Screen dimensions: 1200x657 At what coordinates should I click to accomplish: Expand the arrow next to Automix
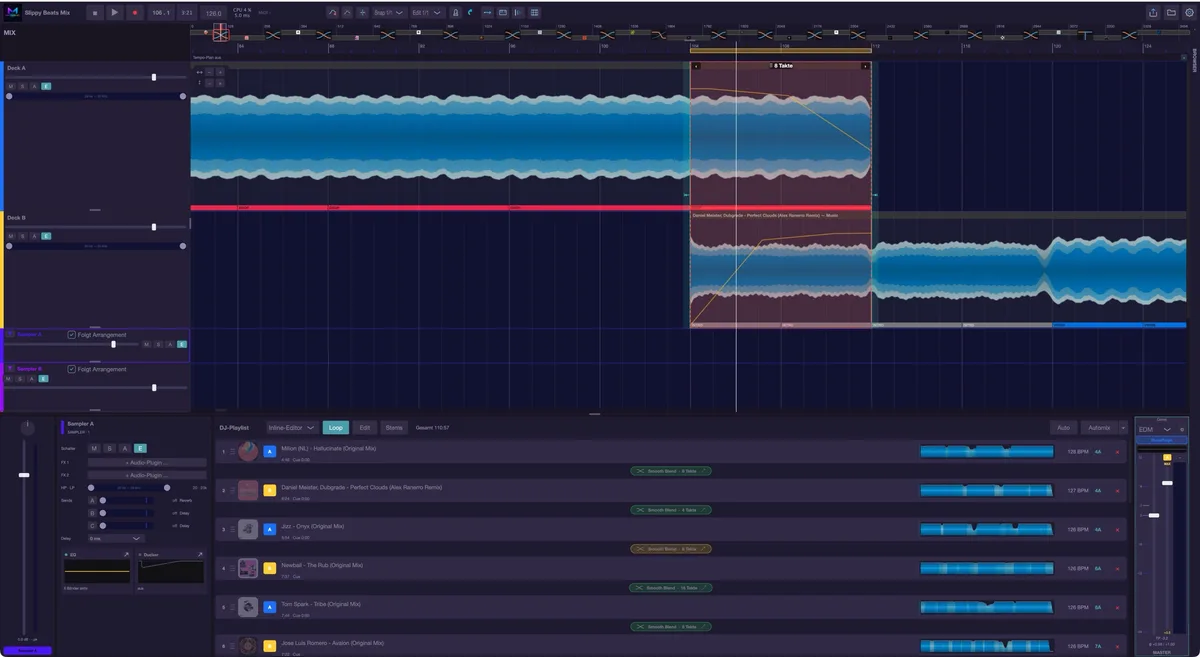[1123, 427]
